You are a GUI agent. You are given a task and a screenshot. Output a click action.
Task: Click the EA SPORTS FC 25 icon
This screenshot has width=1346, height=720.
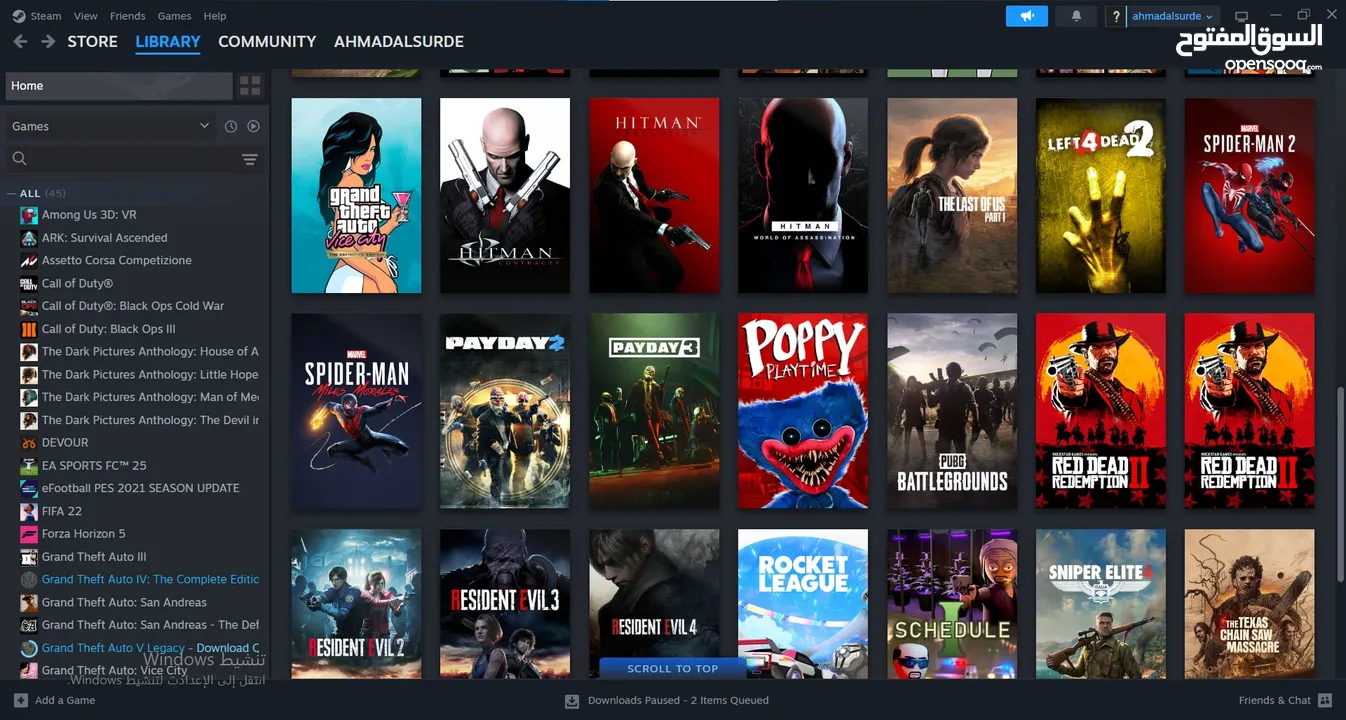(x=29, y=465)
